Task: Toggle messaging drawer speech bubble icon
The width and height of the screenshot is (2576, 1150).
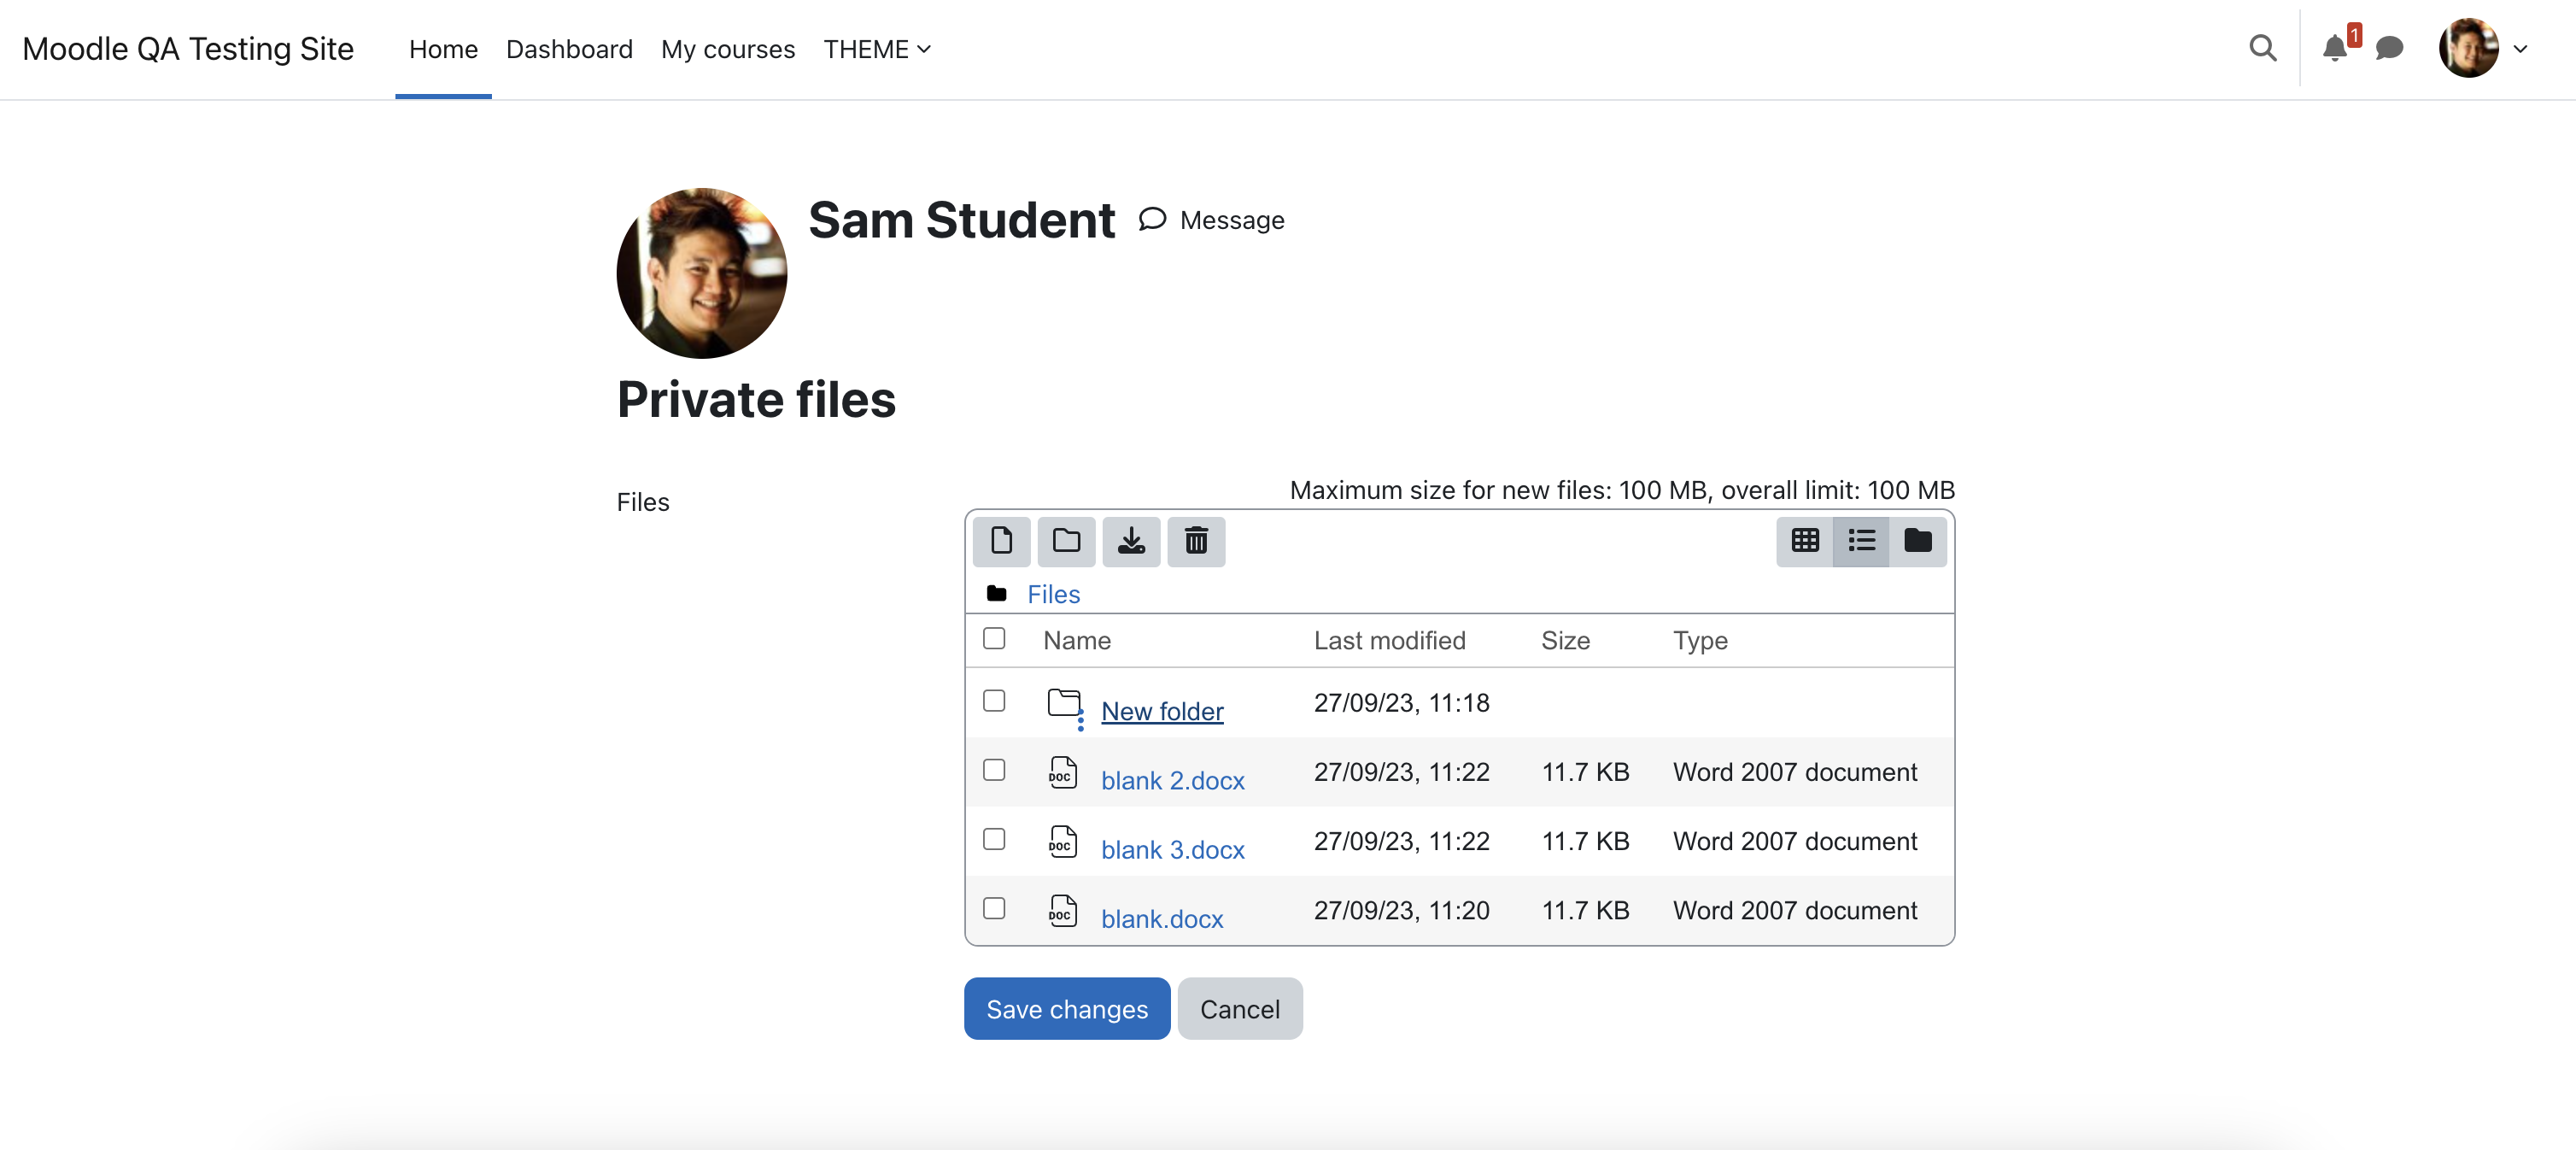Action: pos(2389,48)
